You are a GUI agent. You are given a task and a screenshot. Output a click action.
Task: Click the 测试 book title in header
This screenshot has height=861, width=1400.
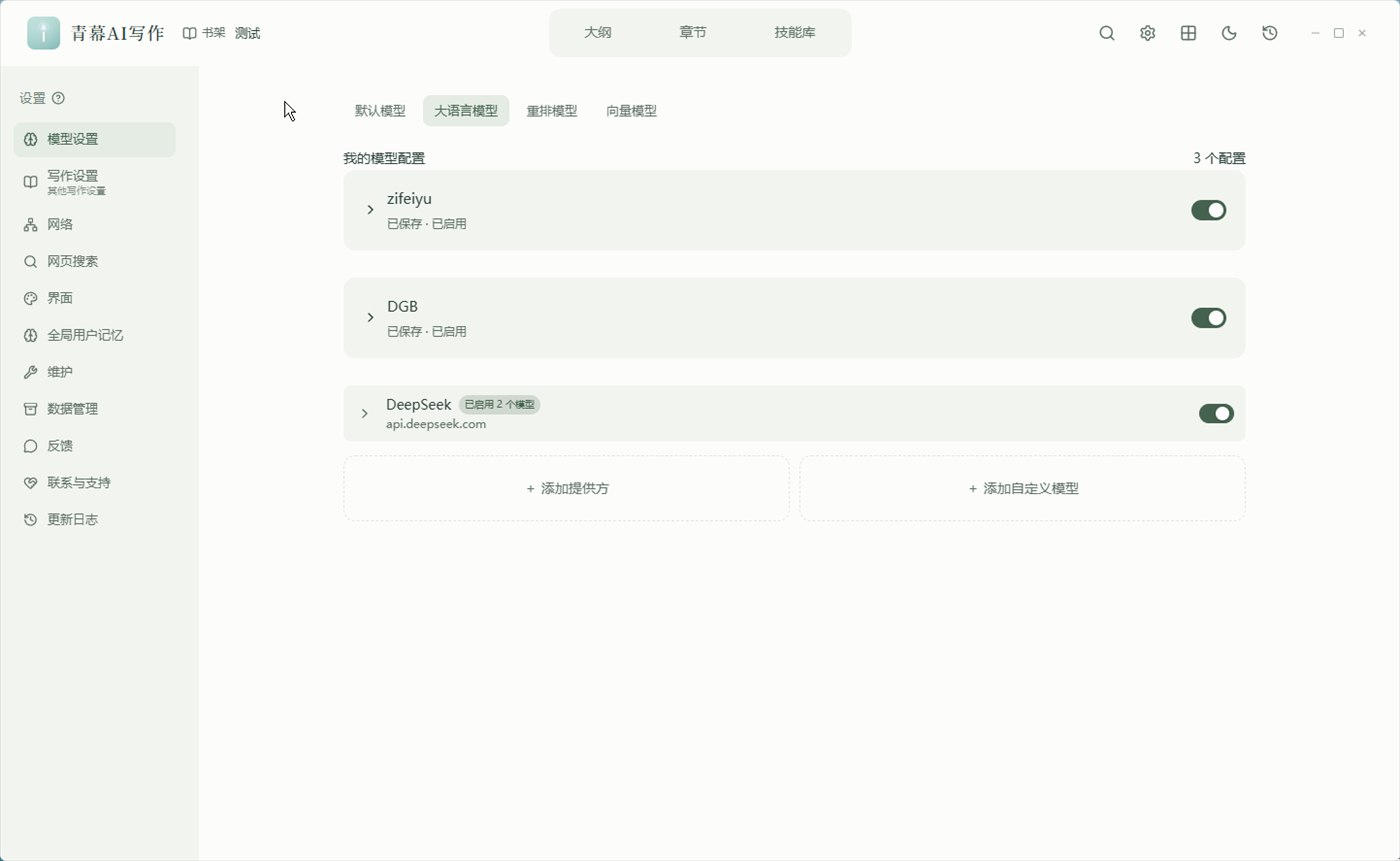[247, 33]
